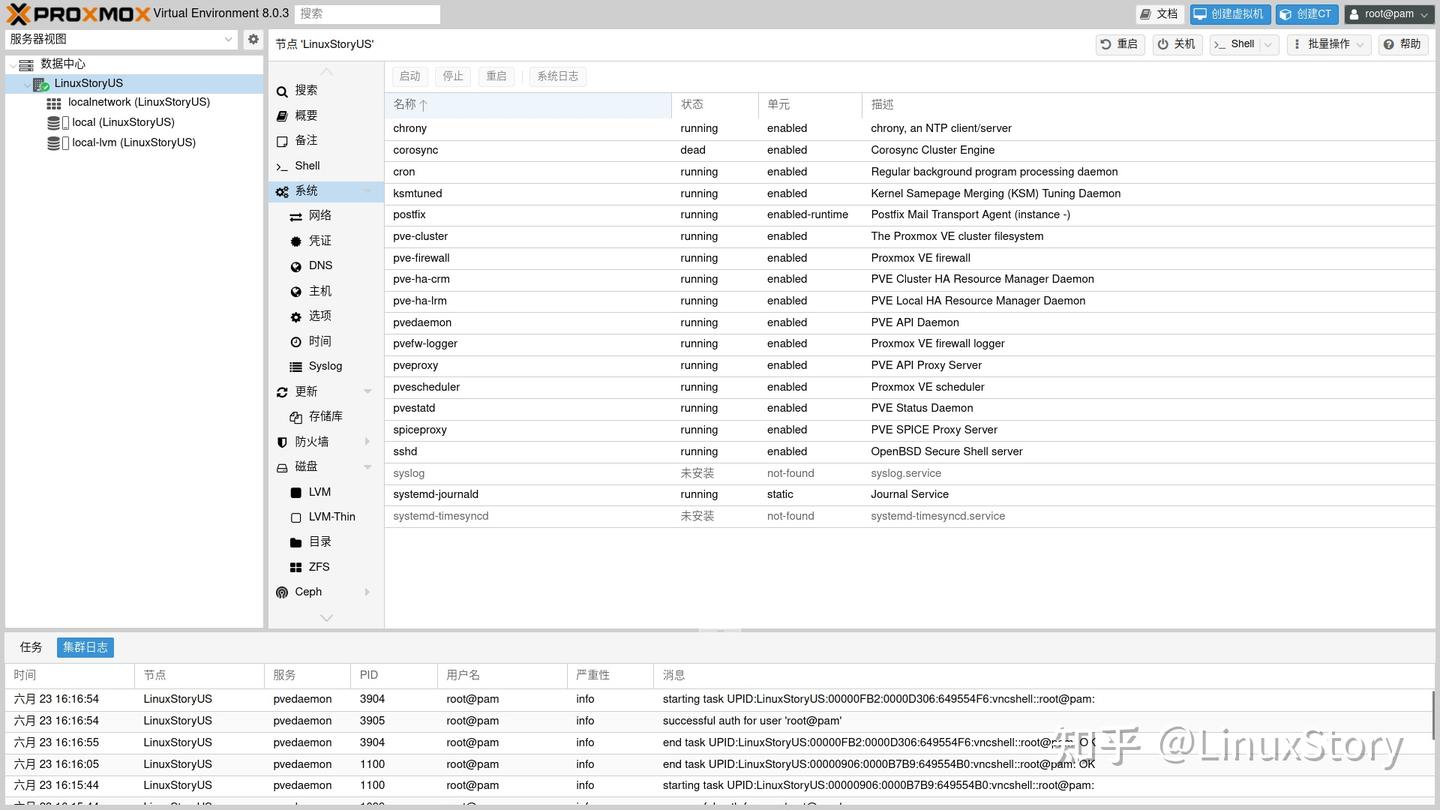Viewport: 1440px width, 810px height.
Task: Open the 服务器视图 view selector dropdown
Action: click(x=227, y=39)
